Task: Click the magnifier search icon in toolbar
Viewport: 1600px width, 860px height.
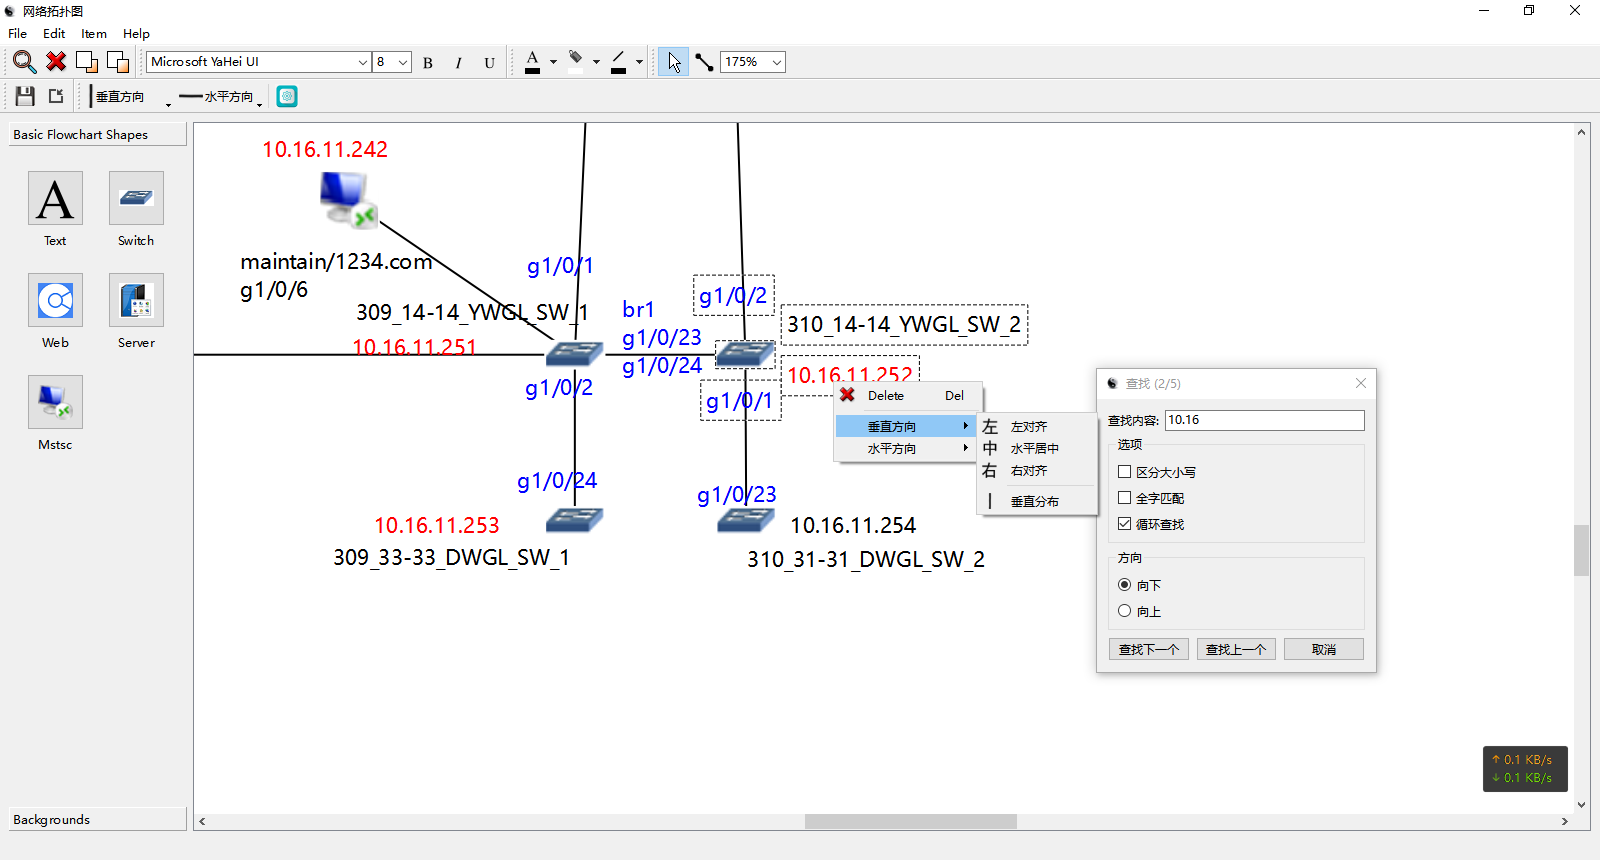Action: tap(24, 62)
